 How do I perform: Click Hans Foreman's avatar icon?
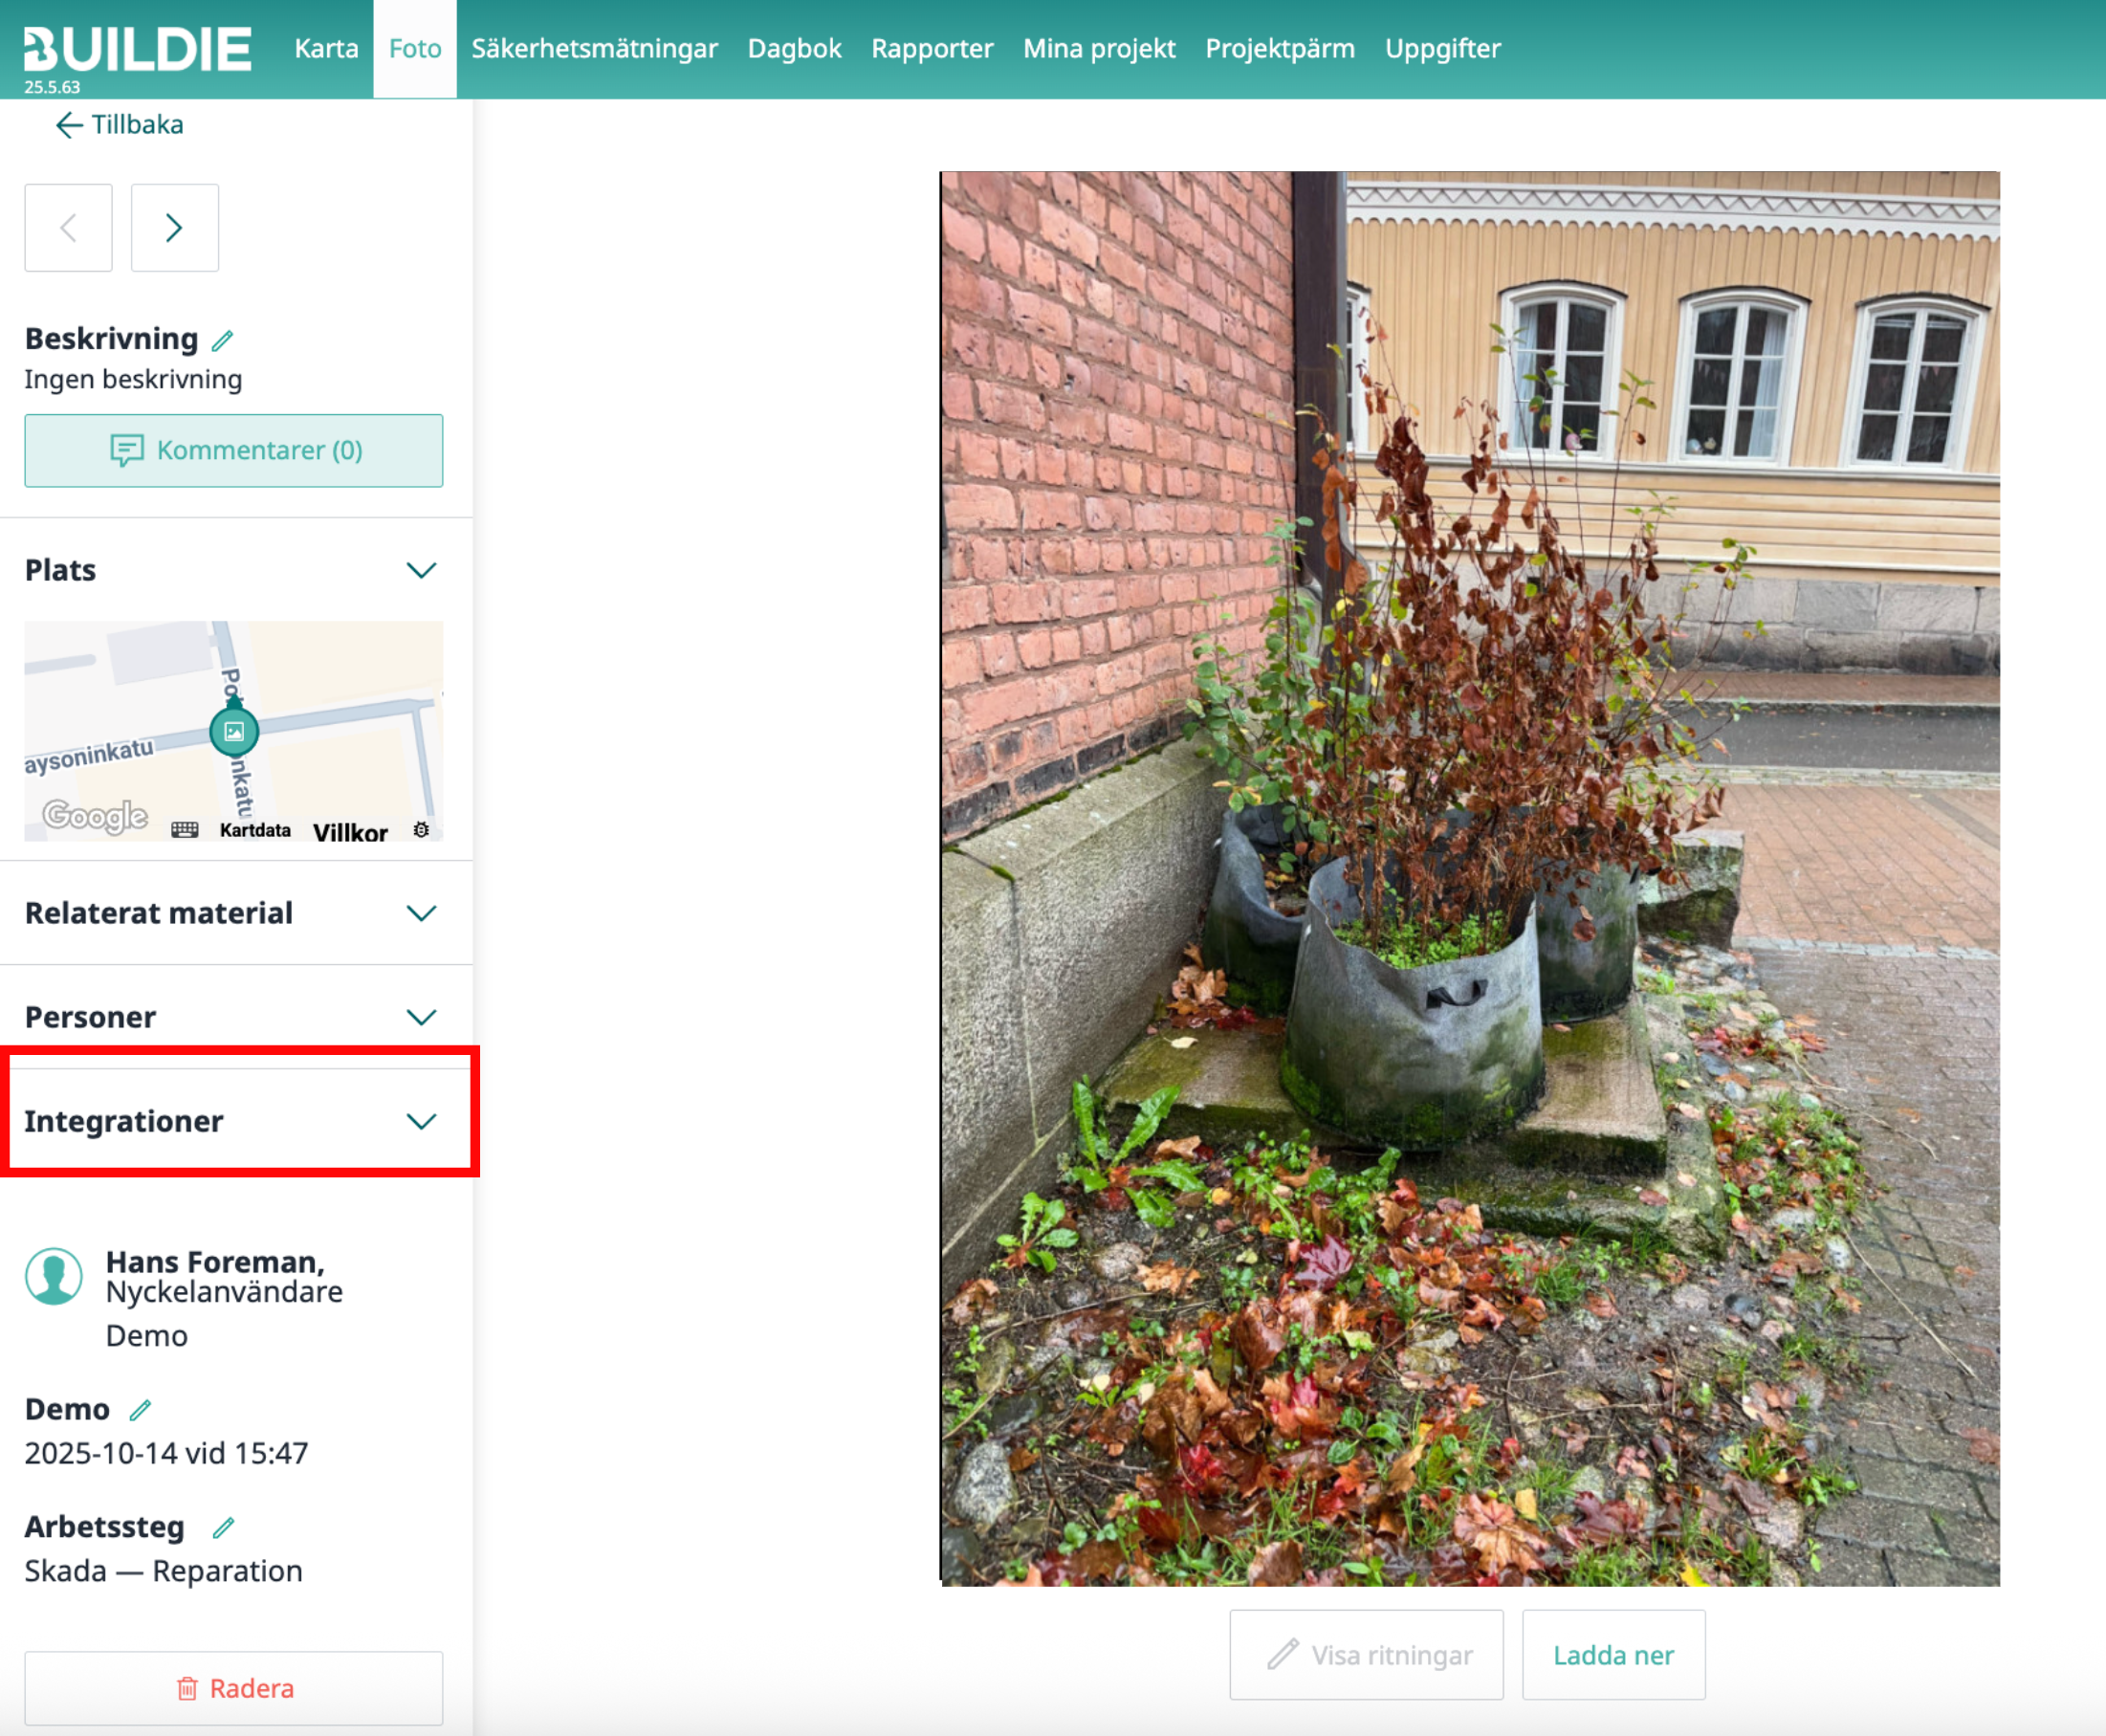(54, 1276)
